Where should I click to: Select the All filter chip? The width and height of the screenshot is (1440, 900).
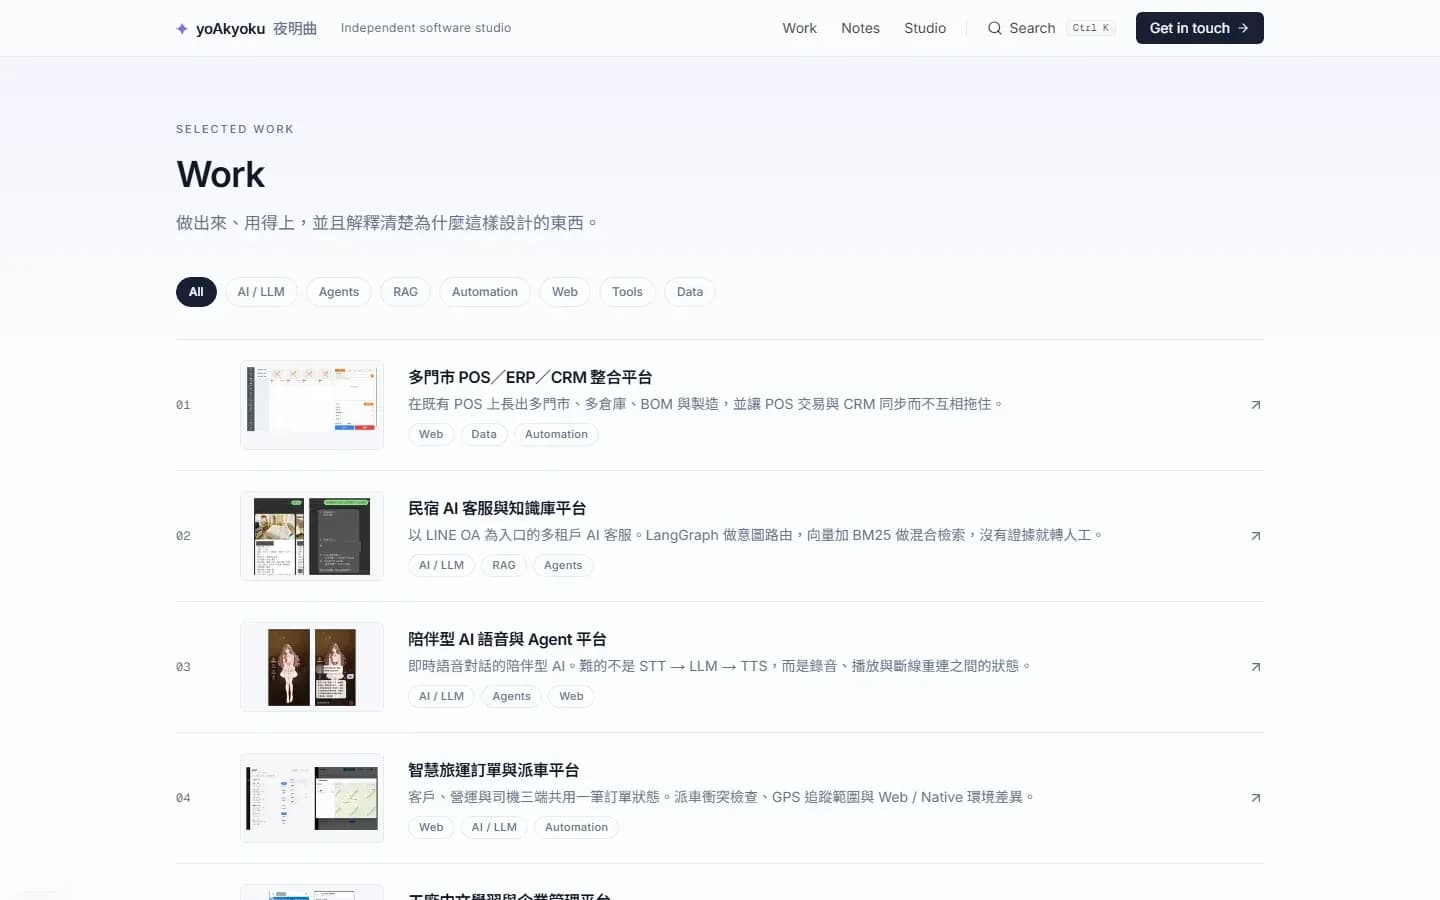pyautogui.click(x=196, y=292)
